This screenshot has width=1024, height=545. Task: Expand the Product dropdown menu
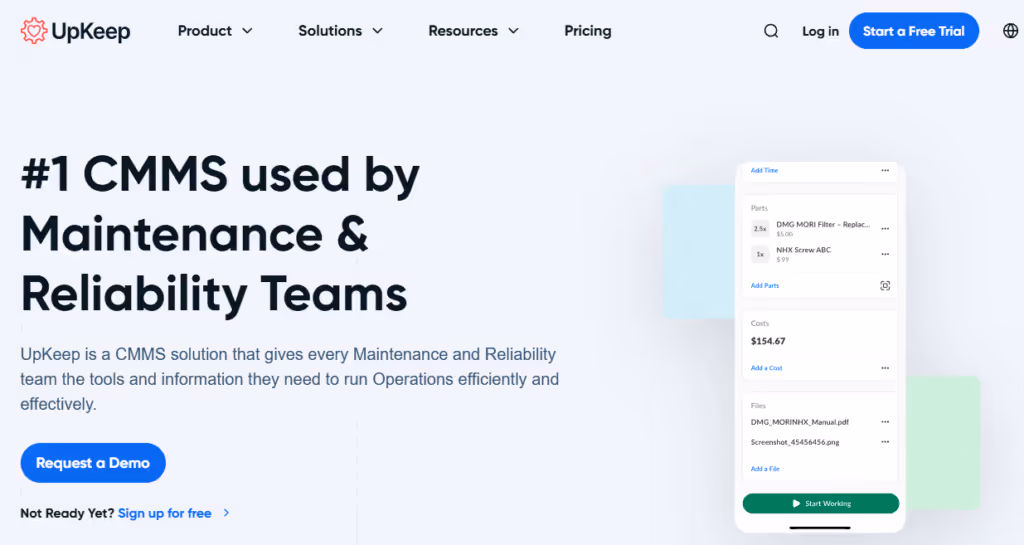point(215,31)
